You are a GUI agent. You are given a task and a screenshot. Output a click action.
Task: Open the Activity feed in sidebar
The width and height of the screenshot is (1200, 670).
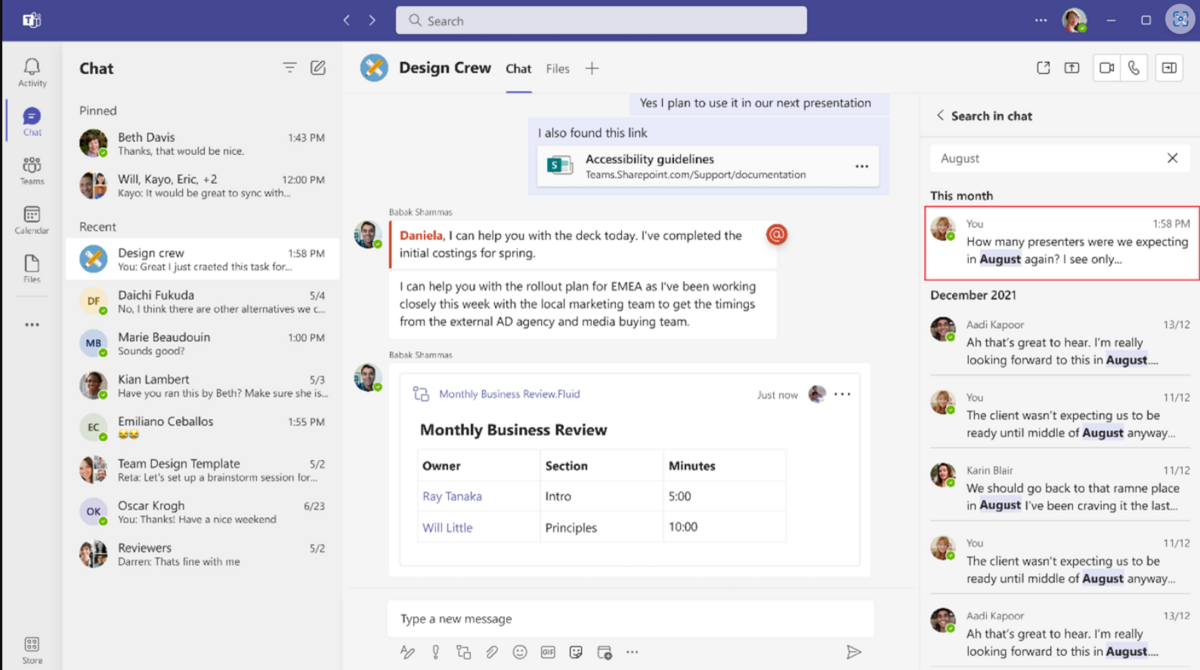tap(32, 72)
